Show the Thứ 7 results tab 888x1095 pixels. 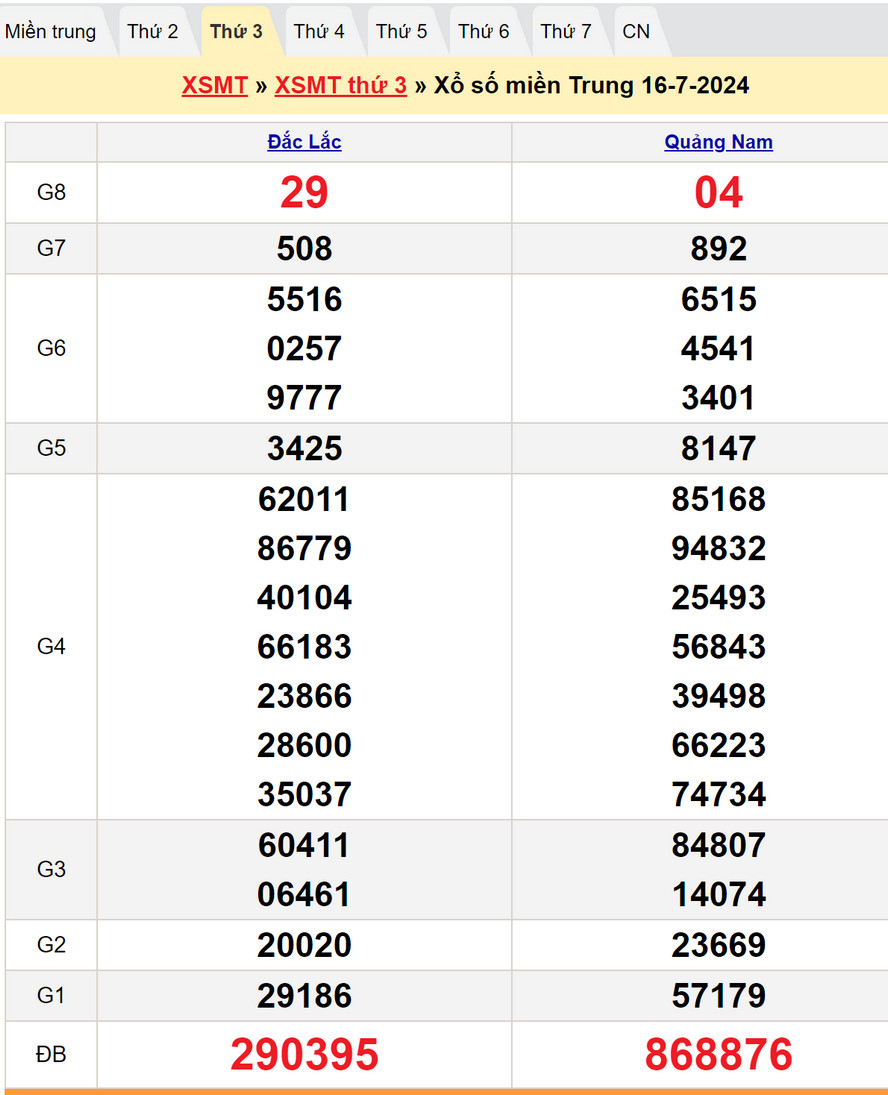[566, 31]
